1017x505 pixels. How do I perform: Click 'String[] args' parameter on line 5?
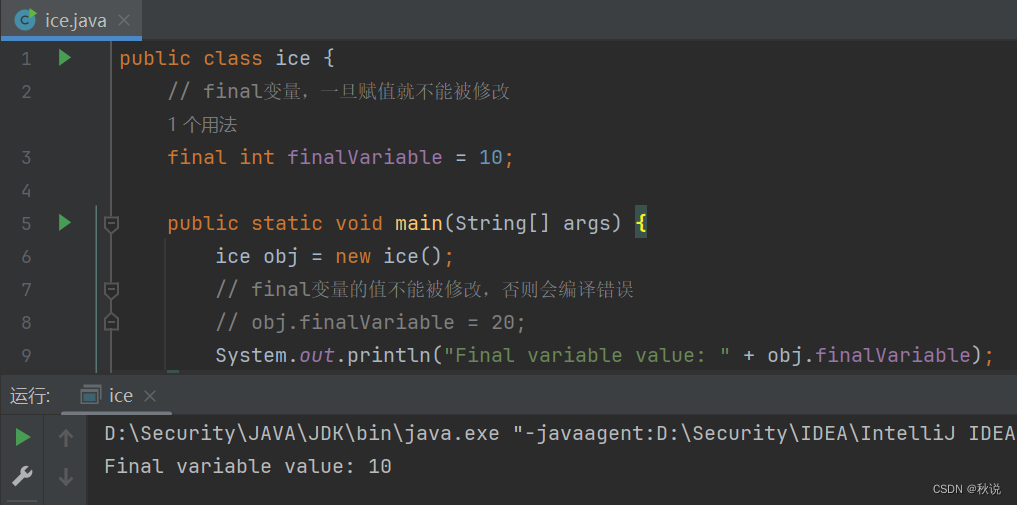(x=533, y=224)
